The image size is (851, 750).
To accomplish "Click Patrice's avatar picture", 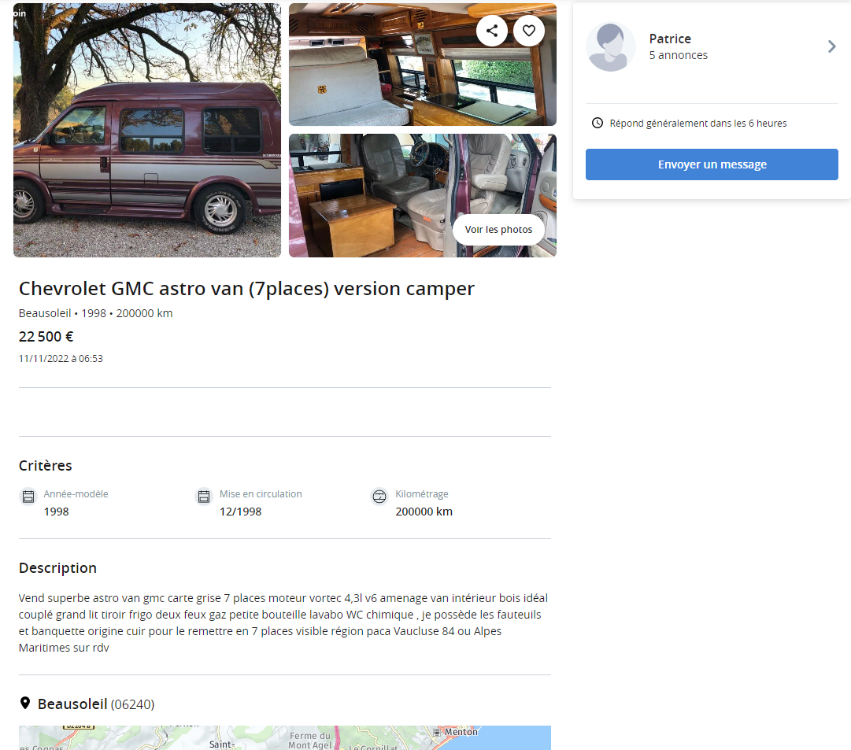I will click(x=611, y=47).
